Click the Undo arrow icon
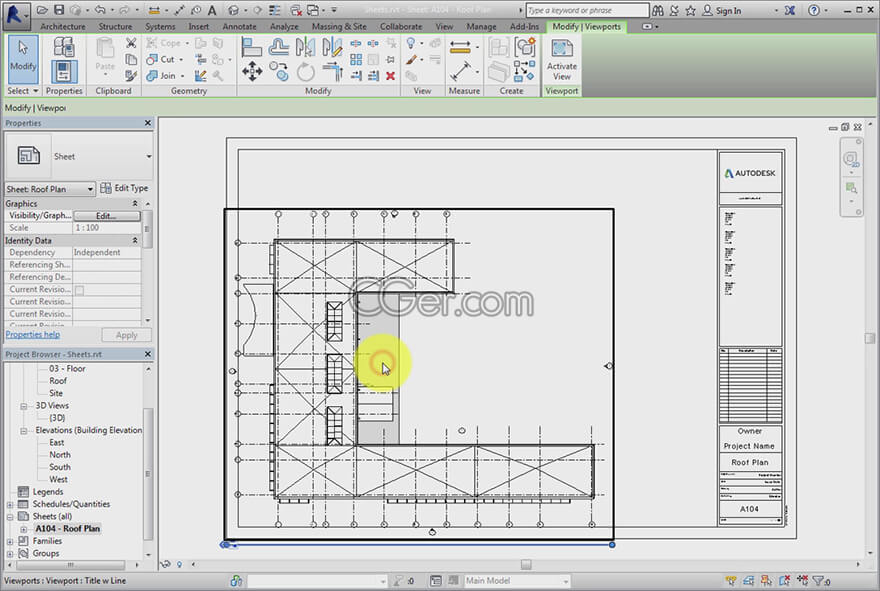The height and width of the screenshot is (591, 880). click(100, 10)
